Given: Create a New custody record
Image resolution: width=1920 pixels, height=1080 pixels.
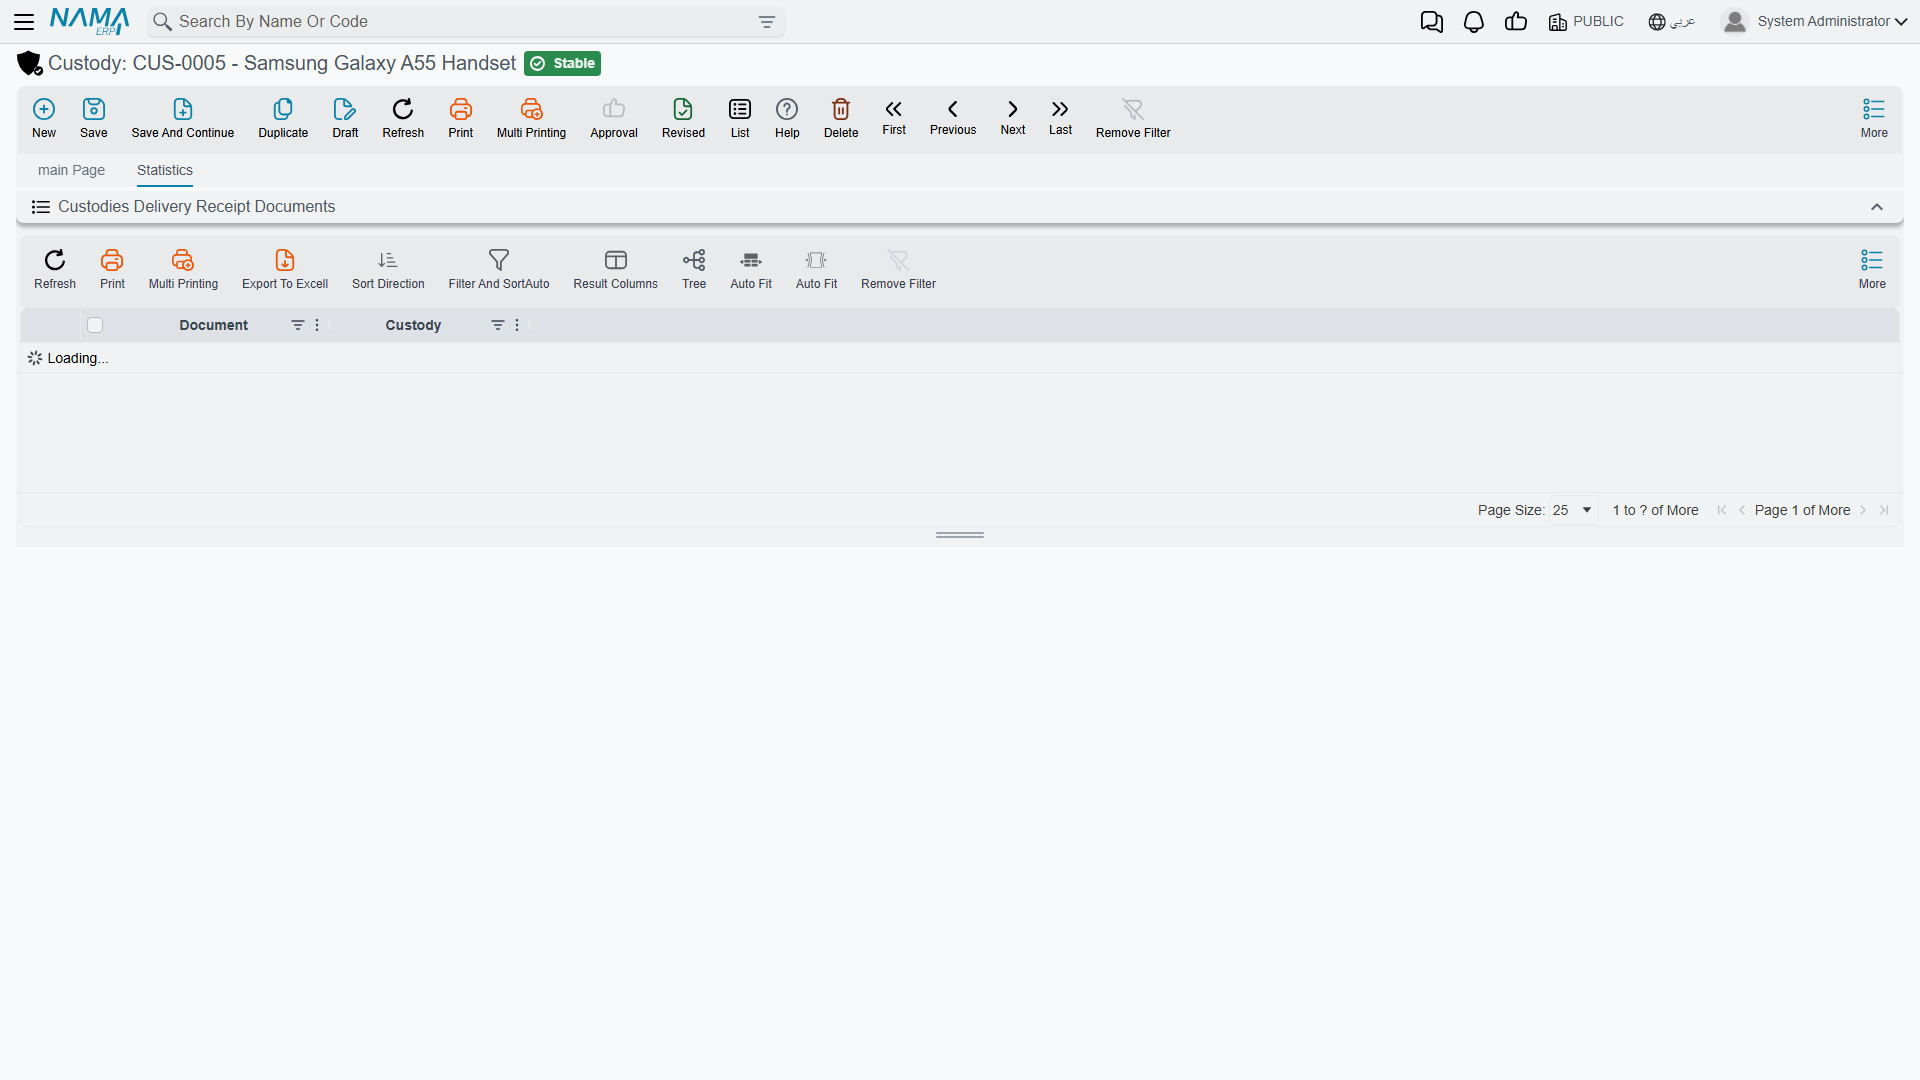Looking at the screenshot, I should tap(44, 118).
